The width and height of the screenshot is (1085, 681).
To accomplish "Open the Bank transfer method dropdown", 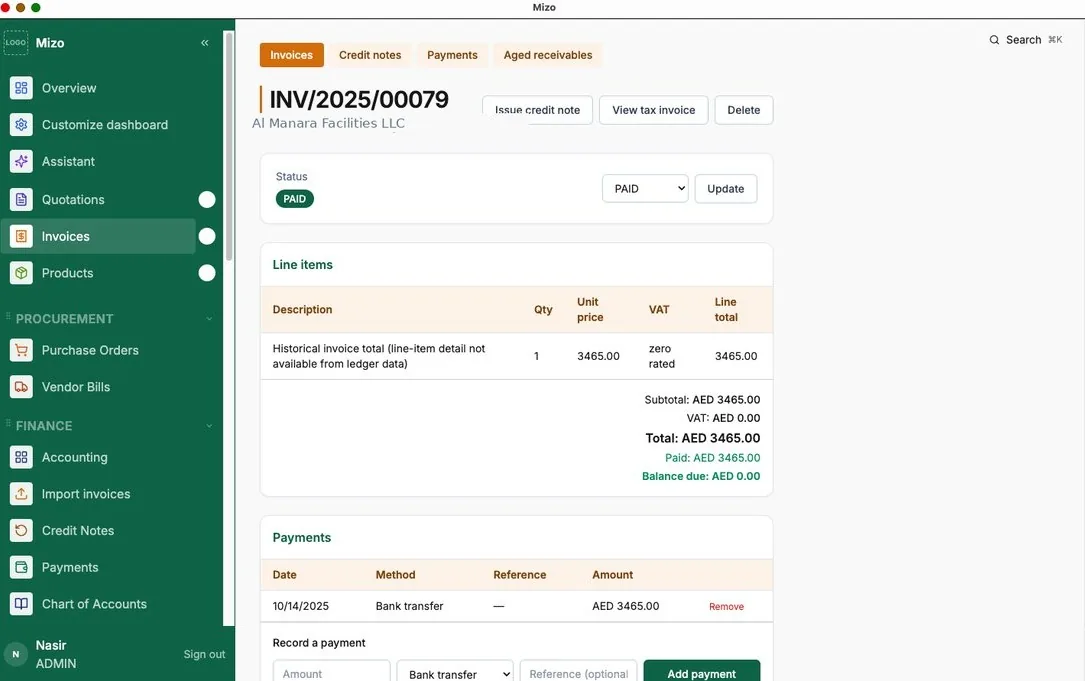I will (455, 673).
